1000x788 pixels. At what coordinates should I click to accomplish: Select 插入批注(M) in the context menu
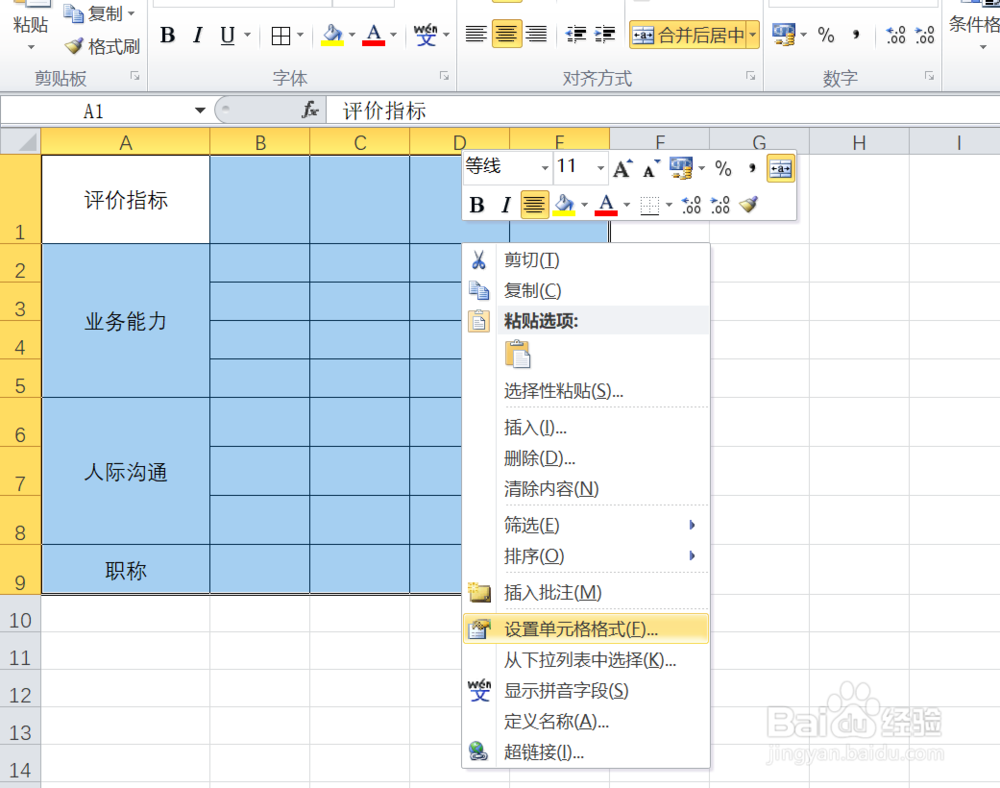pos(585,592)
